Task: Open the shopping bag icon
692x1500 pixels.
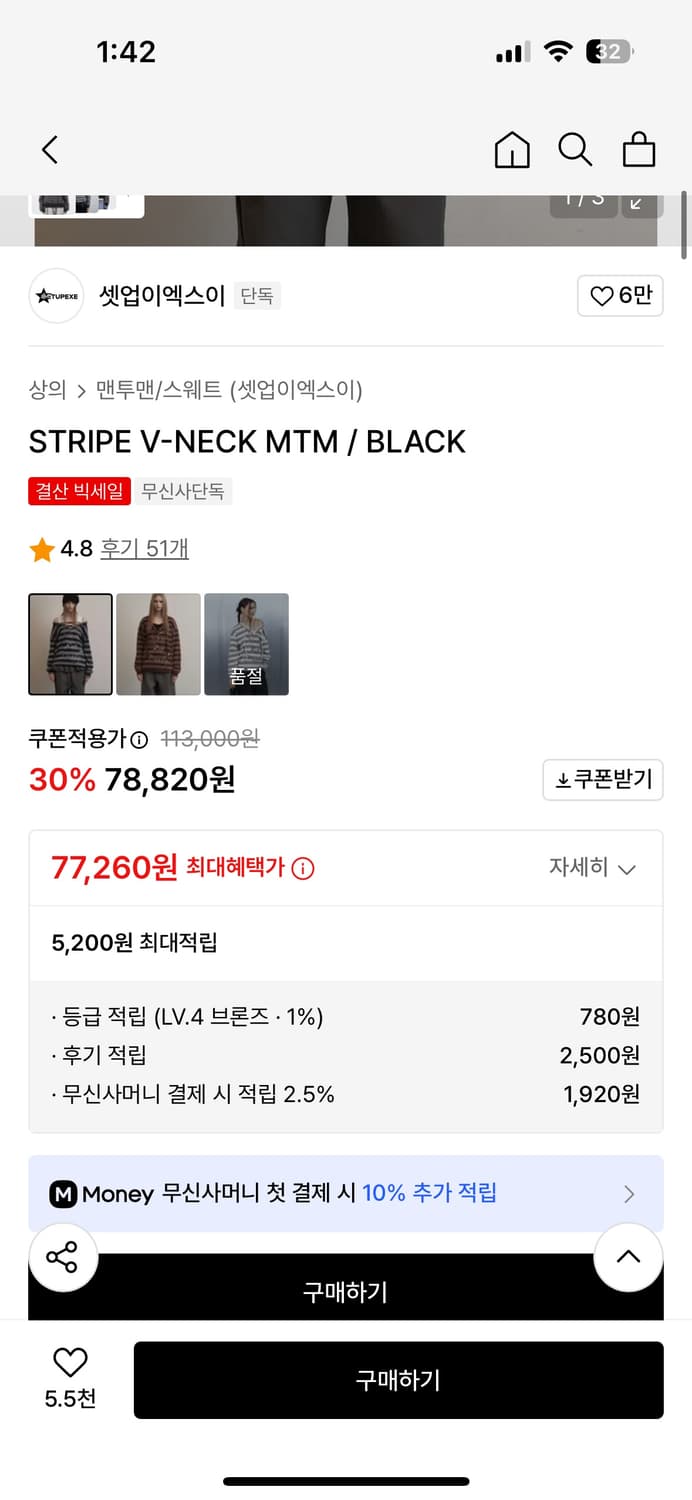Action: [639, 148]
